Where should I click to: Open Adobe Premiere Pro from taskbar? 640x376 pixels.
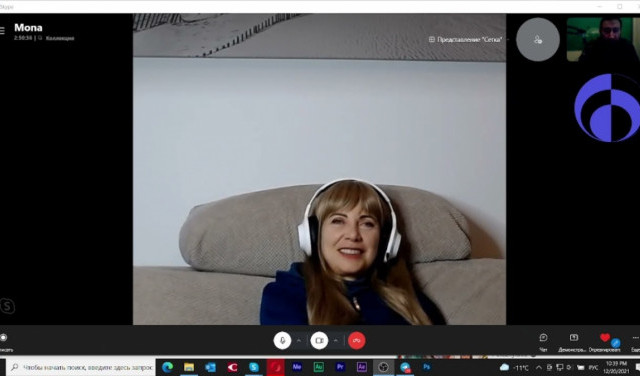pos(340,367)
